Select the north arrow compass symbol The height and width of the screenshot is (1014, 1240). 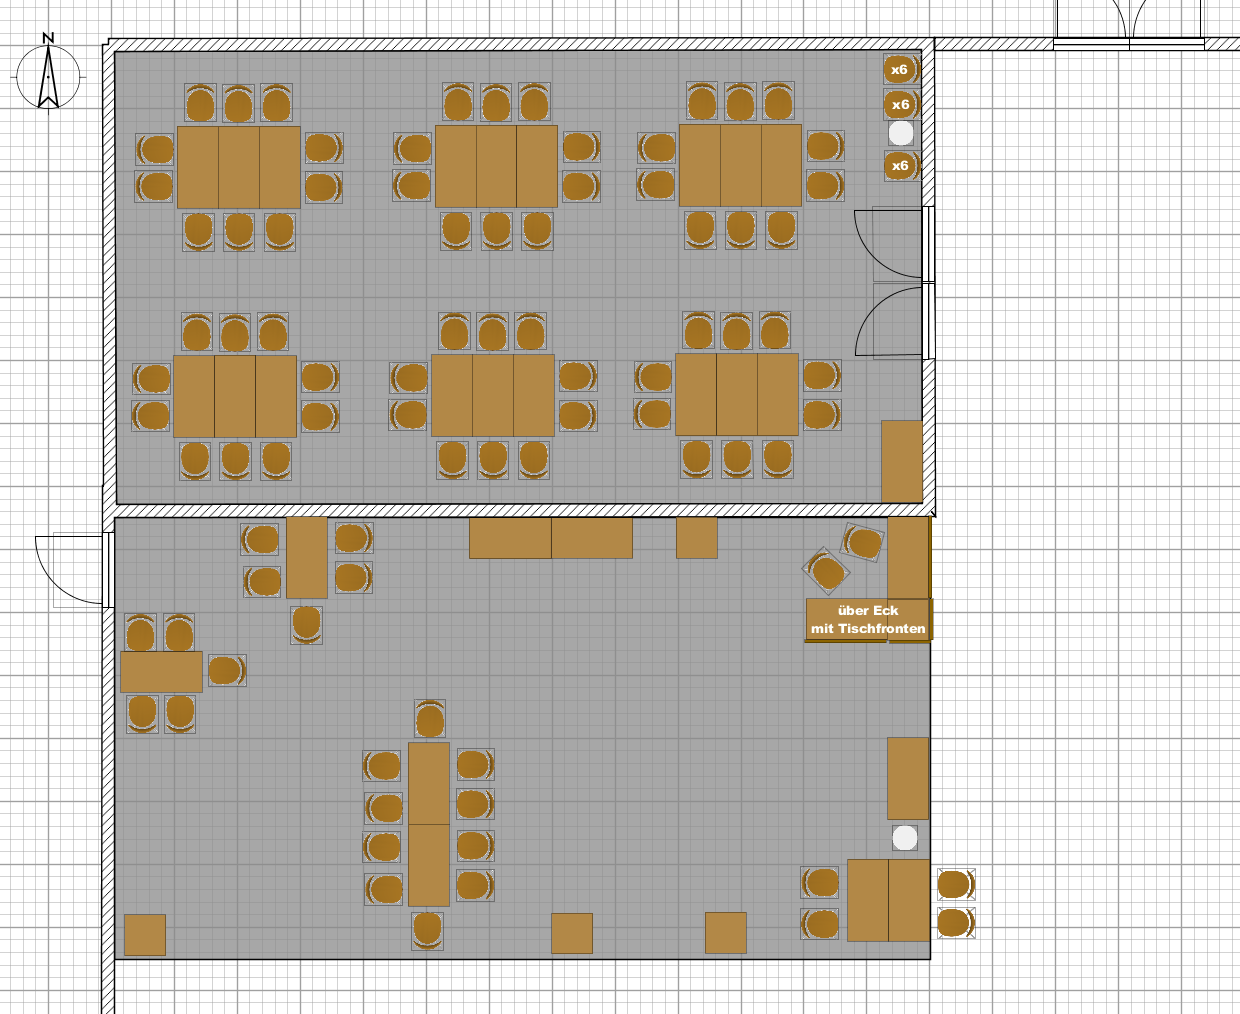point(46,75)
